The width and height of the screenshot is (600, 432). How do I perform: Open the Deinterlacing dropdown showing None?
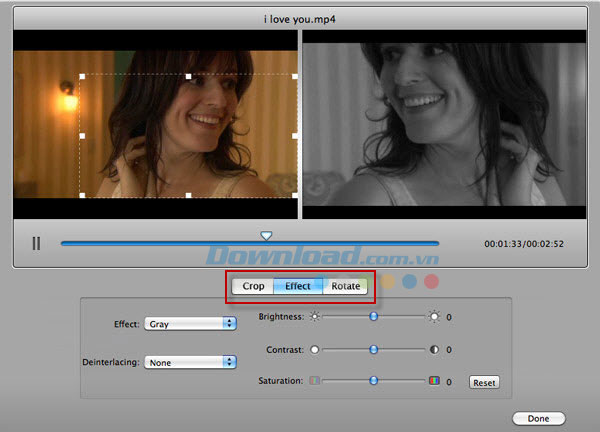point(191,362)
